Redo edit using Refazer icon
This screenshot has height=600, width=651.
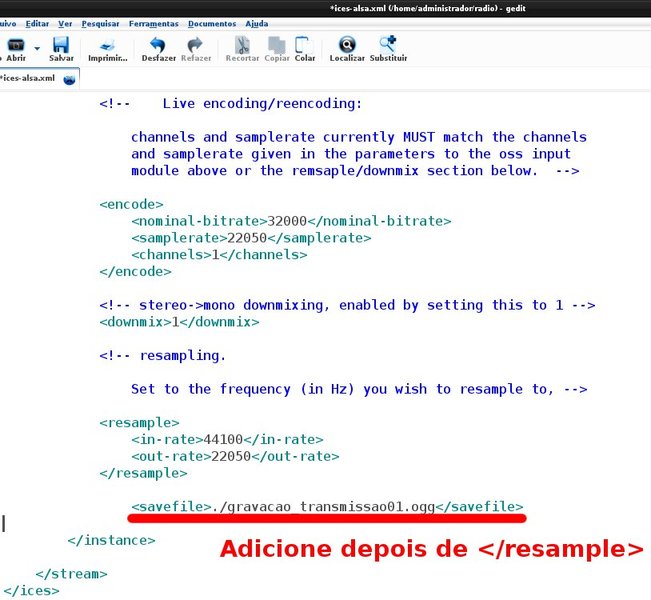(x=196, y=46)
